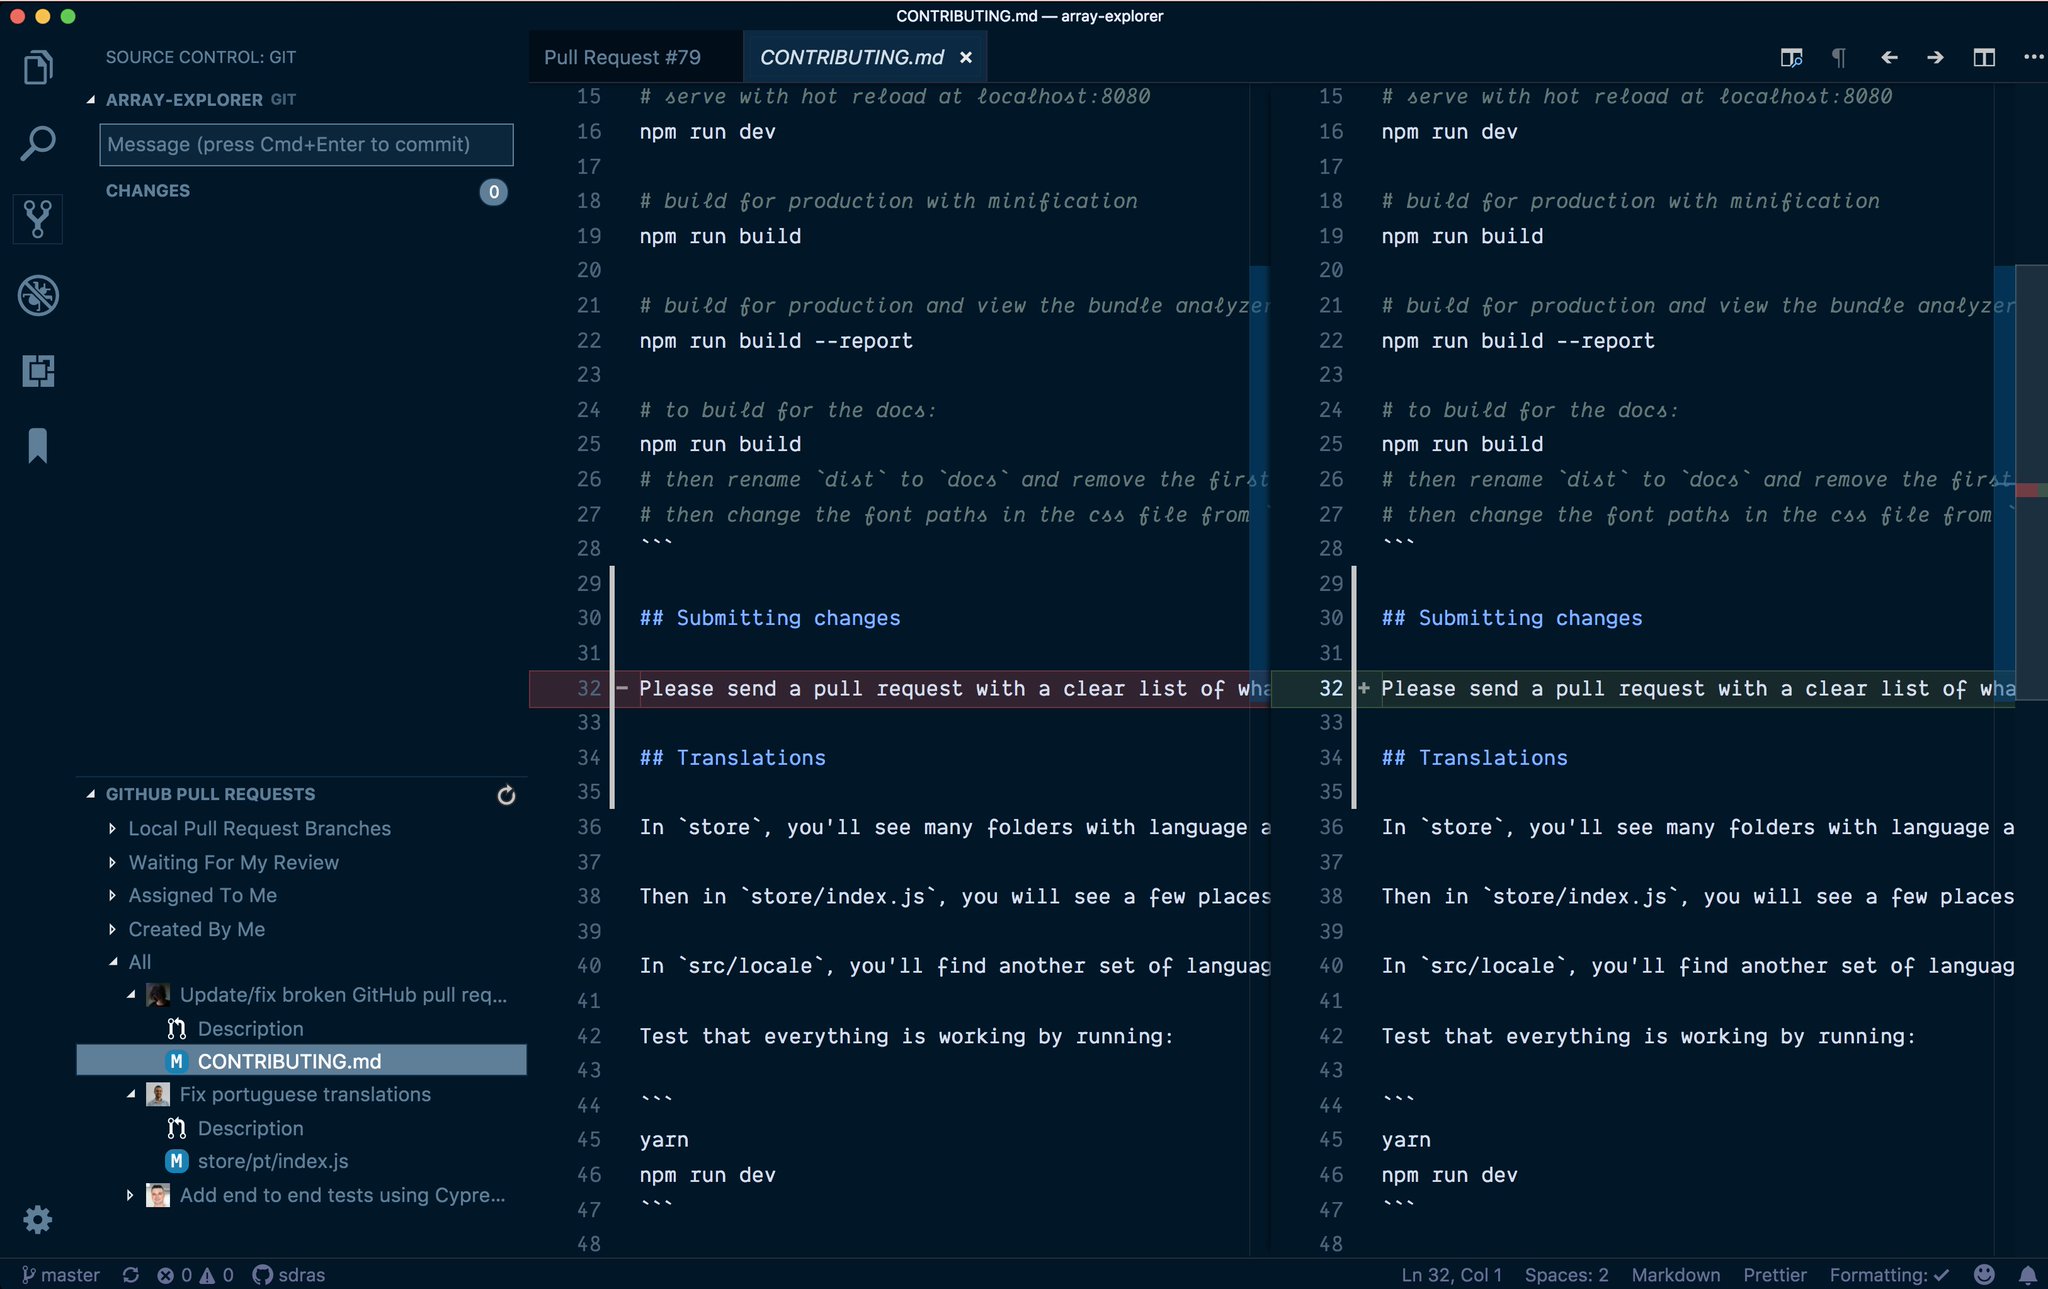Click the feedback smiley icon

pos(1985,1275)
